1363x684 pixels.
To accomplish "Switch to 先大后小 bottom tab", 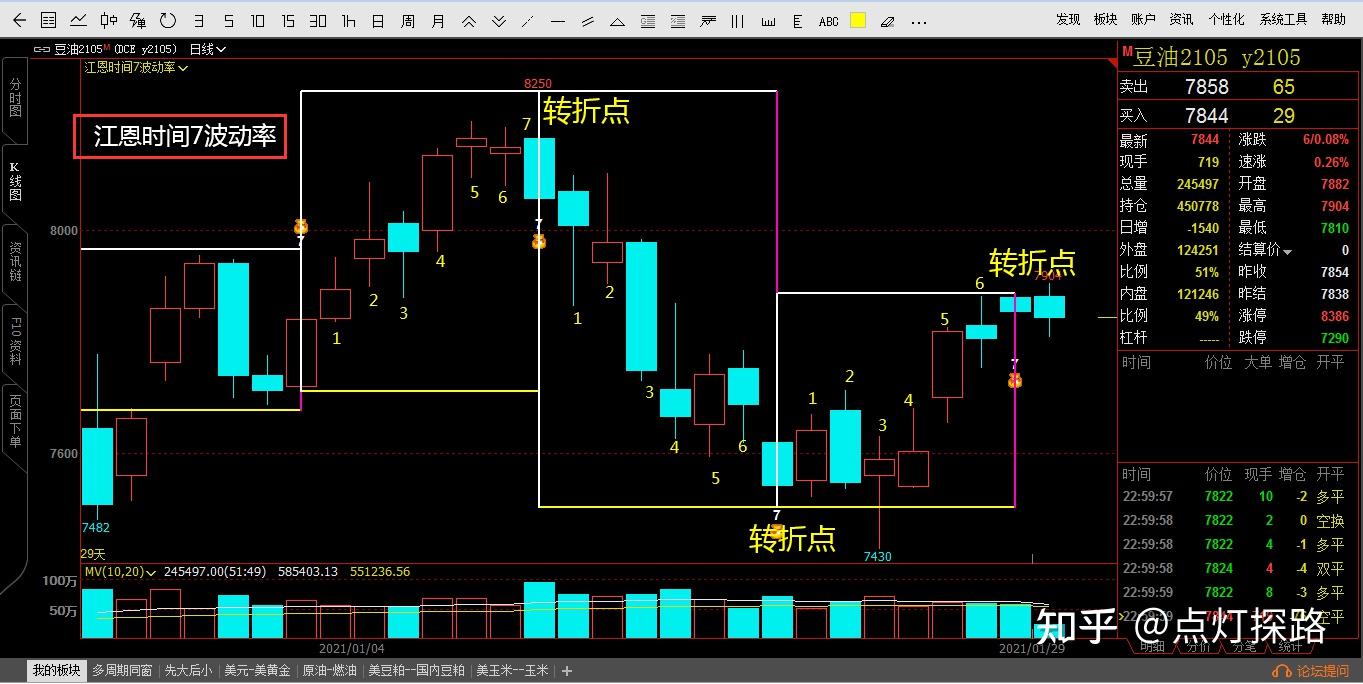I will tap(188, 671).
